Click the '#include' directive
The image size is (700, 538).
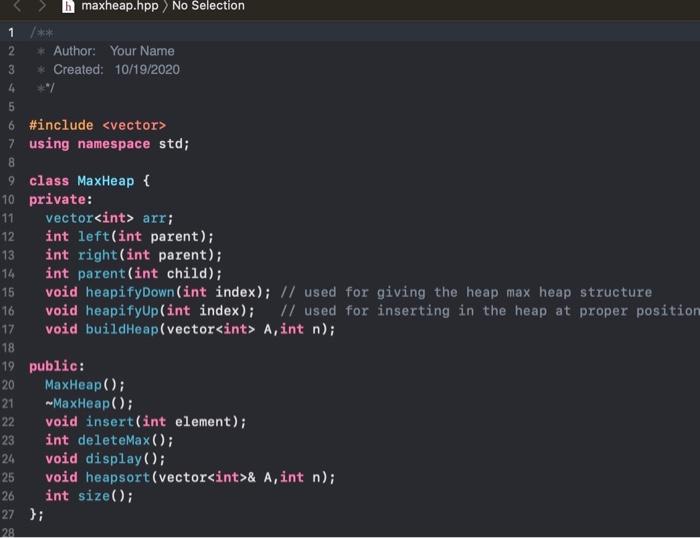tap(61, 125)
